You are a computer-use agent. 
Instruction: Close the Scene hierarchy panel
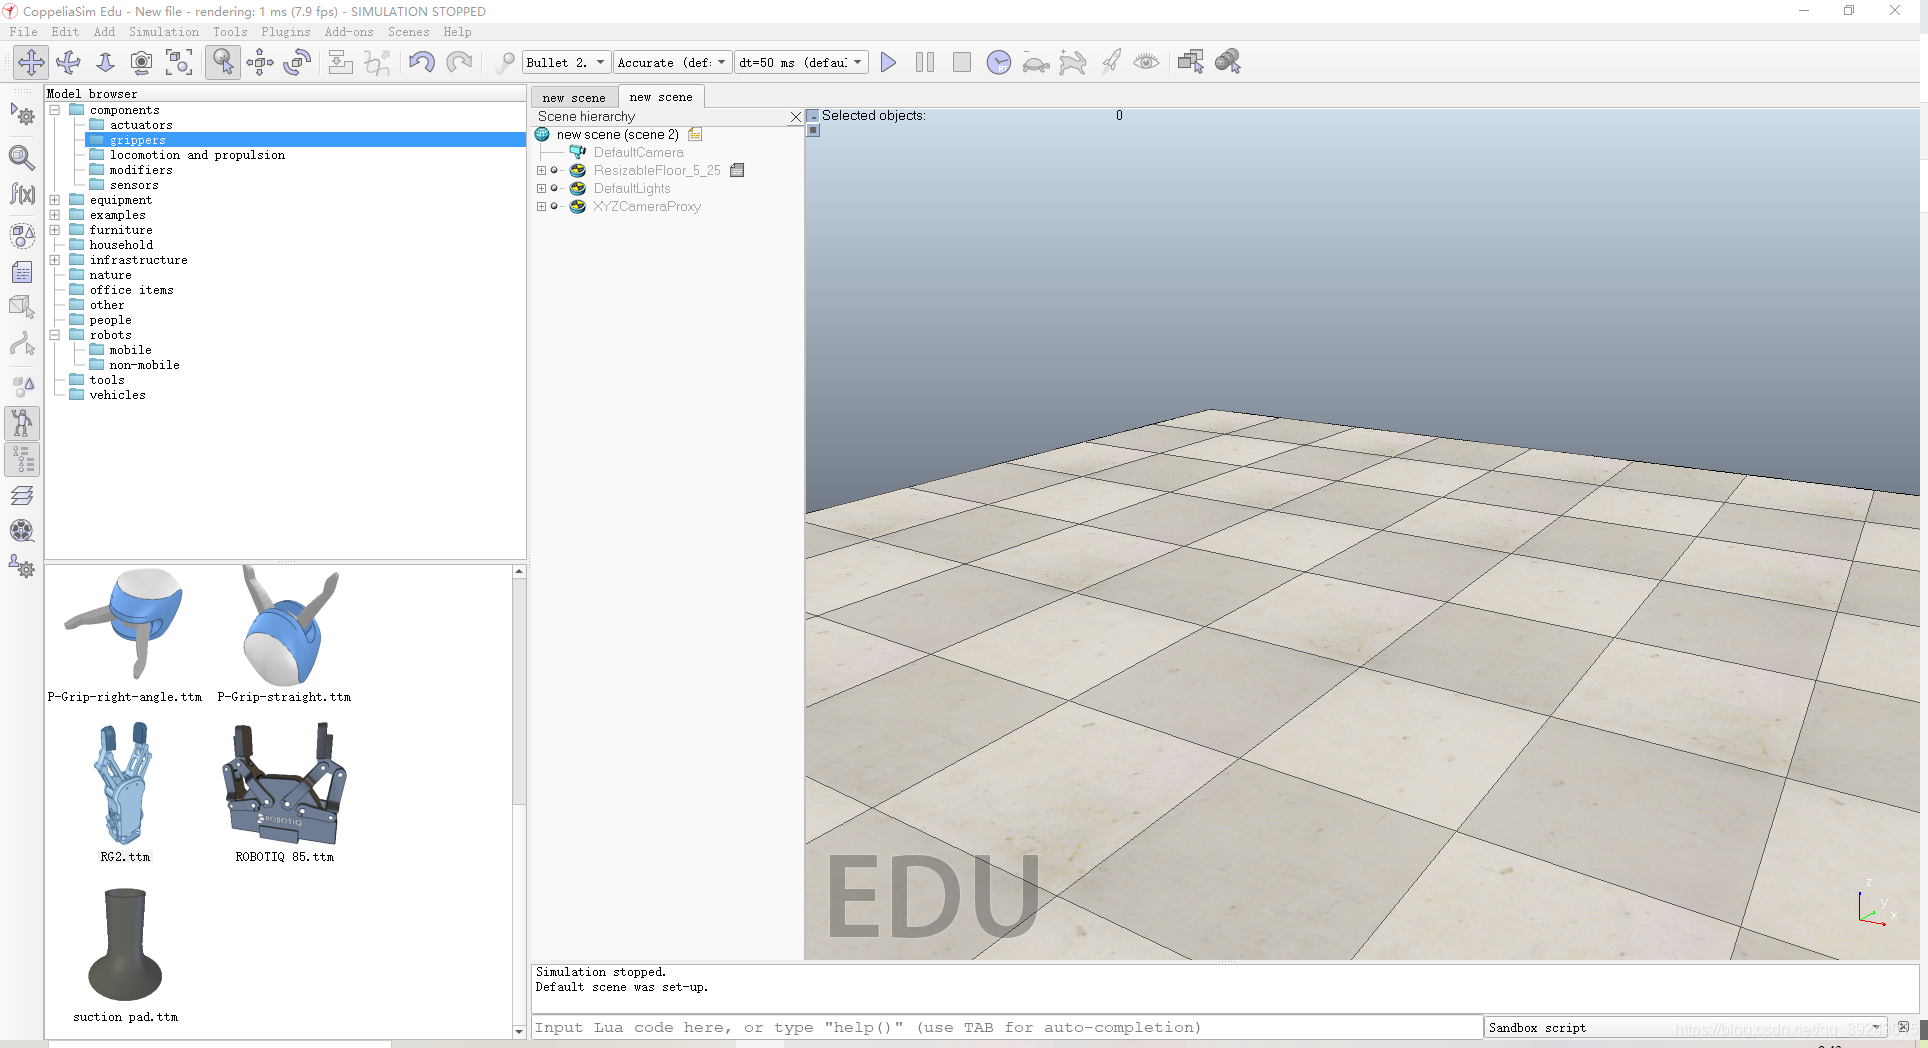click(x=796, y=117)
